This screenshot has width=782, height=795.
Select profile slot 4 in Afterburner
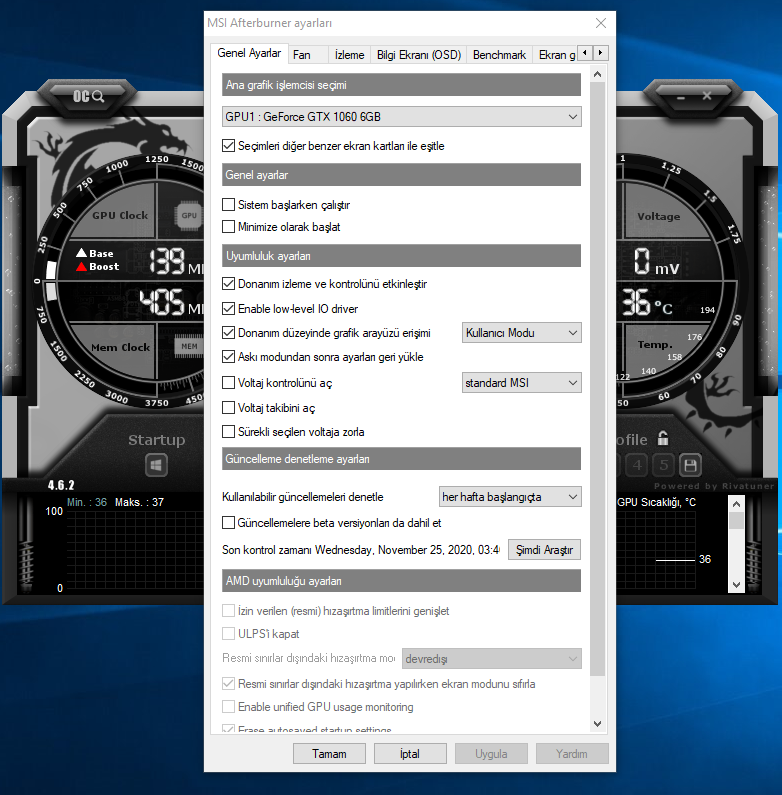click(637, 465)
